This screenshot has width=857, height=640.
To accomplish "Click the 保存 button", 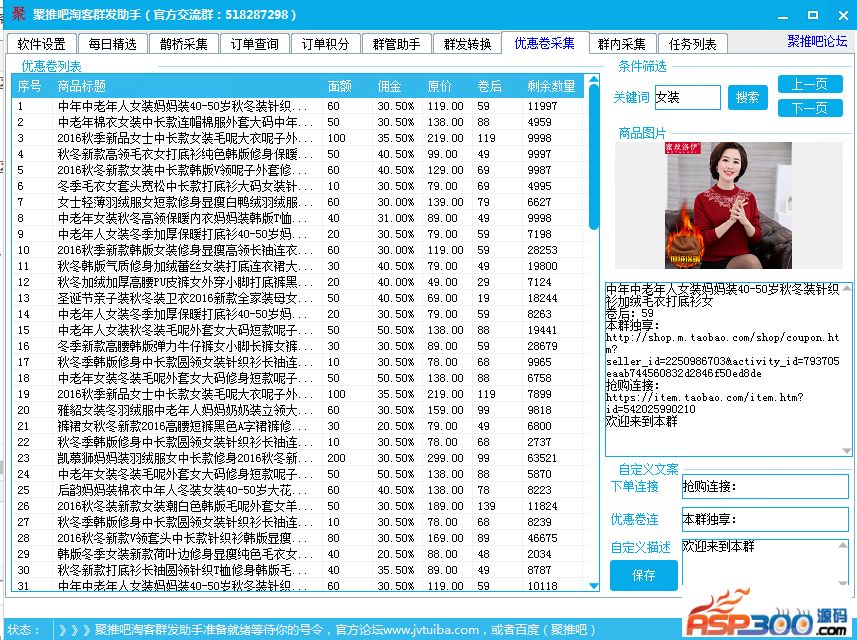I will click(x=644, y=575).
